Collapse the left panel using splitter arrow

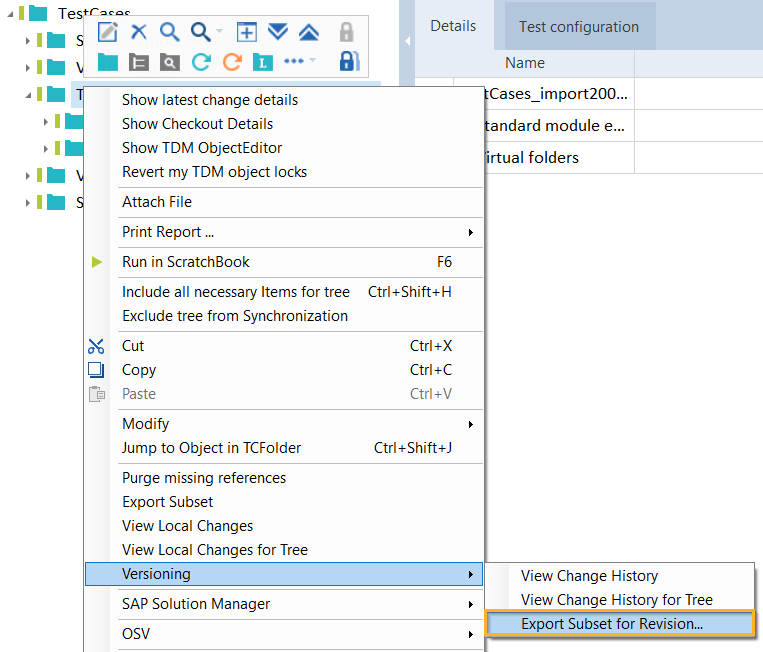pos(407,41)
